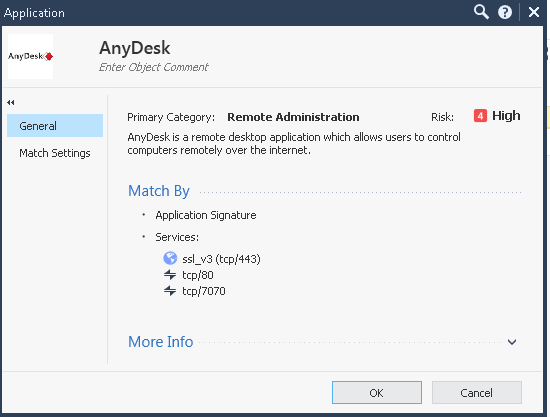This screenshot has height=417, width=550.
Task: Click the More Info heading
Action: (161, 342)
